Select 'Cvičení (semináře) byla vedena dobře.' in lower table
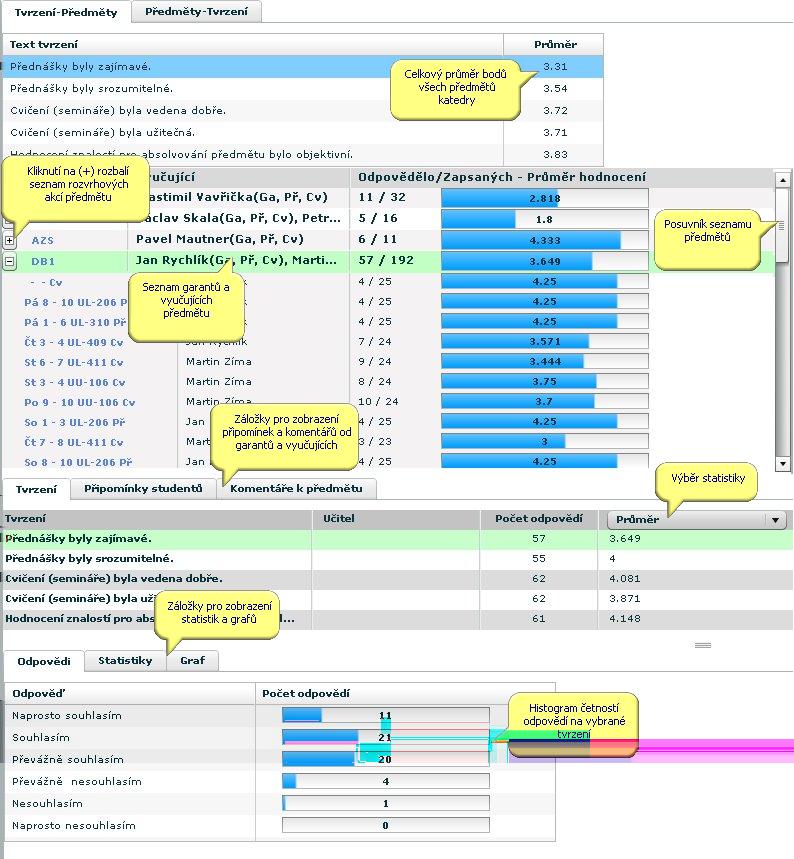The image size is (794, 859). point(398,579)
